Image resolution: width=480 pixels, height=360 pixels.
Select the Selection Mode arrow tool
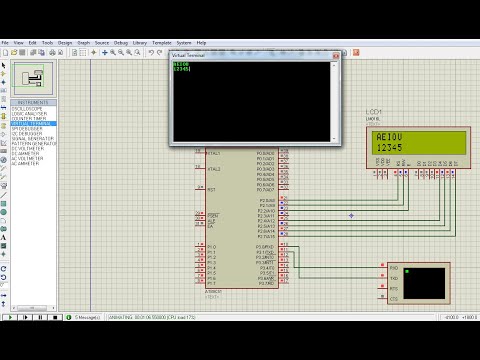[4, 65]
